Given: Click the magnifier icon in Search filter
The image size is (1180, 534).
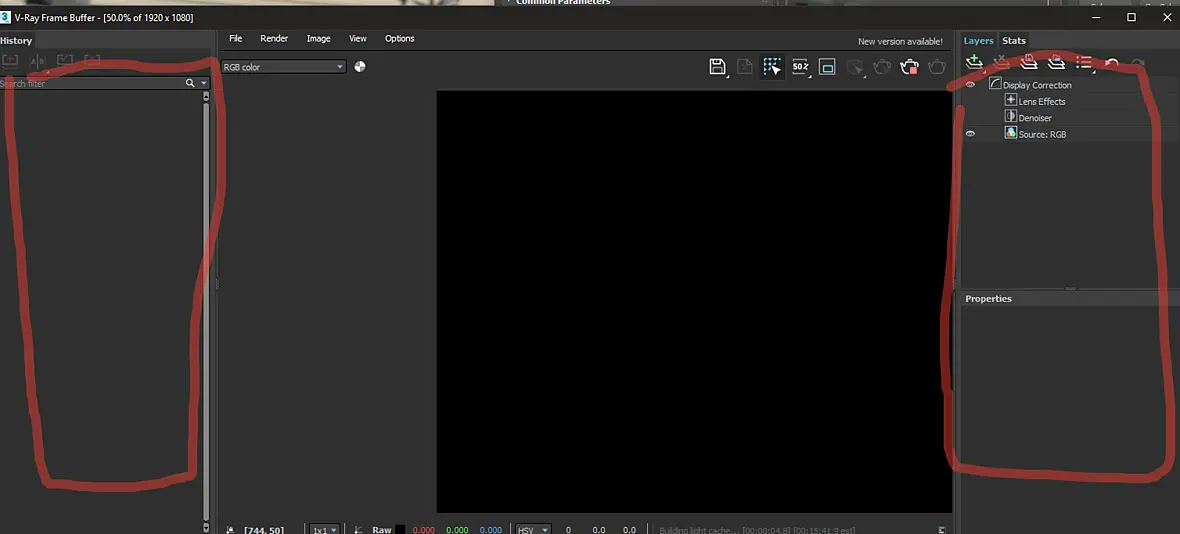Looking at the screenshot, I should tap(190, 83).
